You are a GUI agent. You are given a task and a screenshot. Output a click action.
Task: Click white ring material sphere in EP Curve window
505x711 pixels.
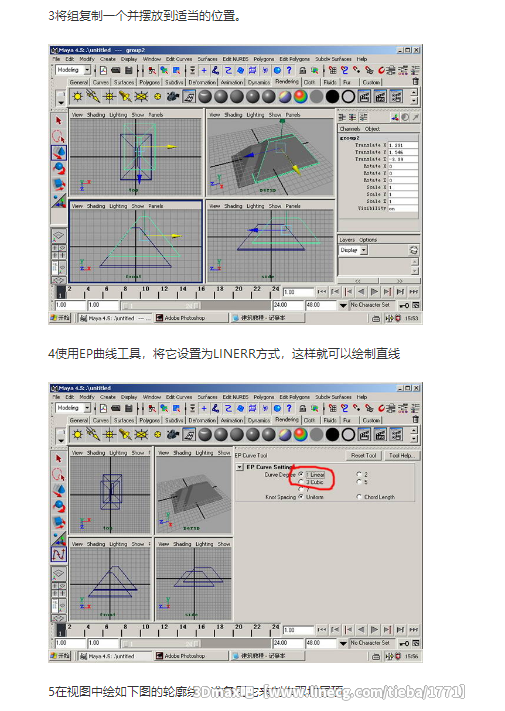click(348, 434)
